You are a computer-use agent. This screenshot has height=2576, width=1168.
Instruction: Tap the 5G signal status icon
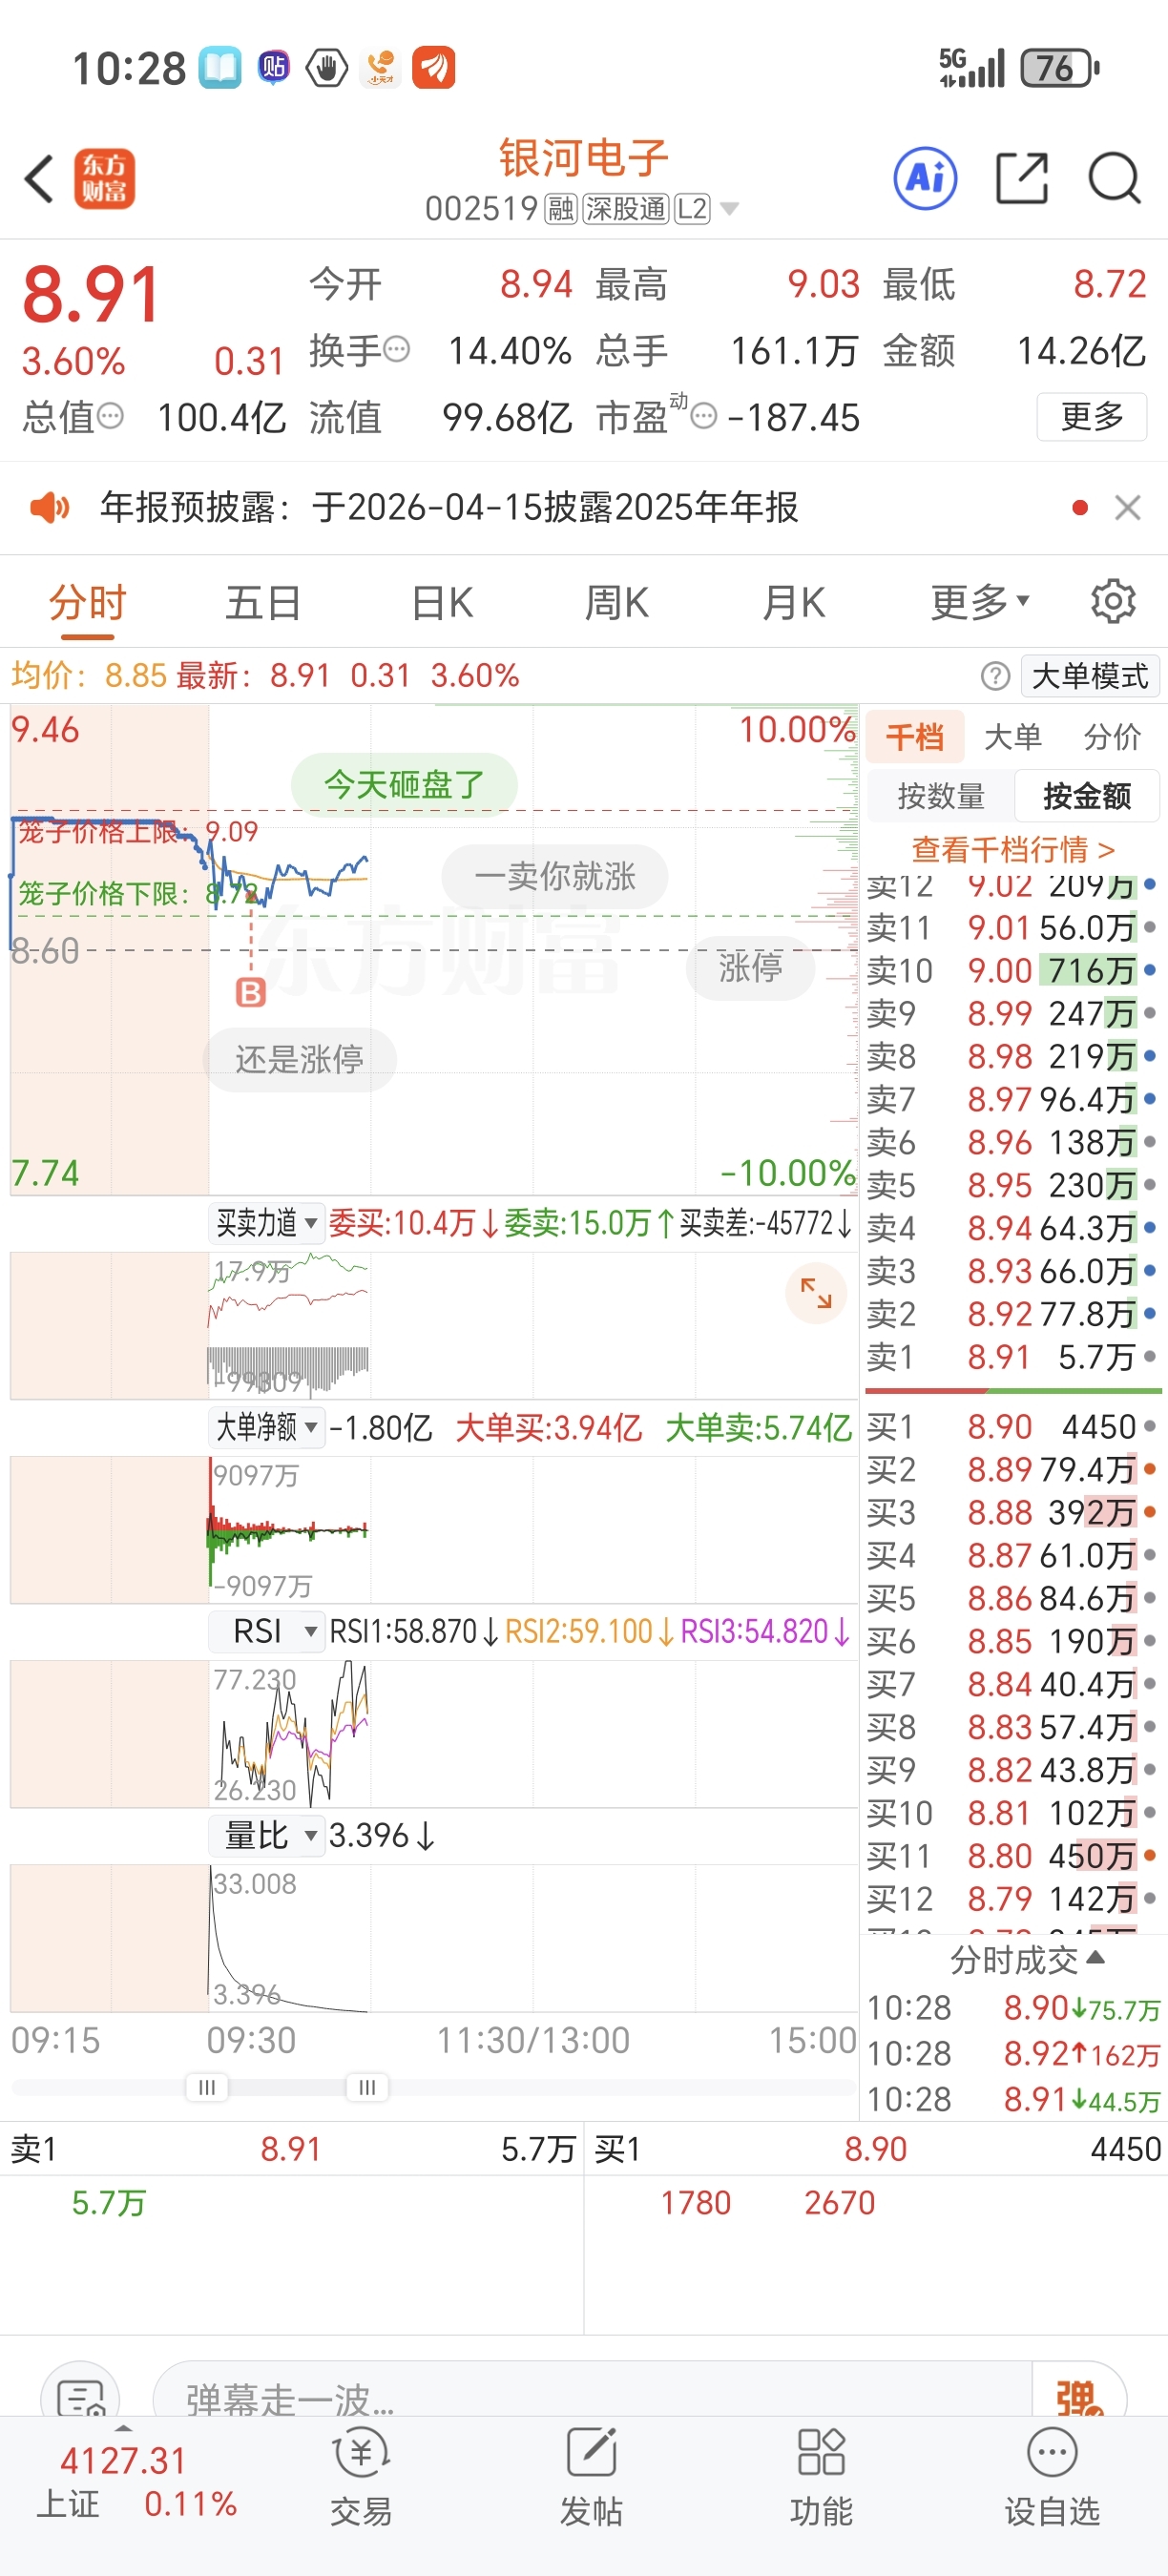pos(971,68)
